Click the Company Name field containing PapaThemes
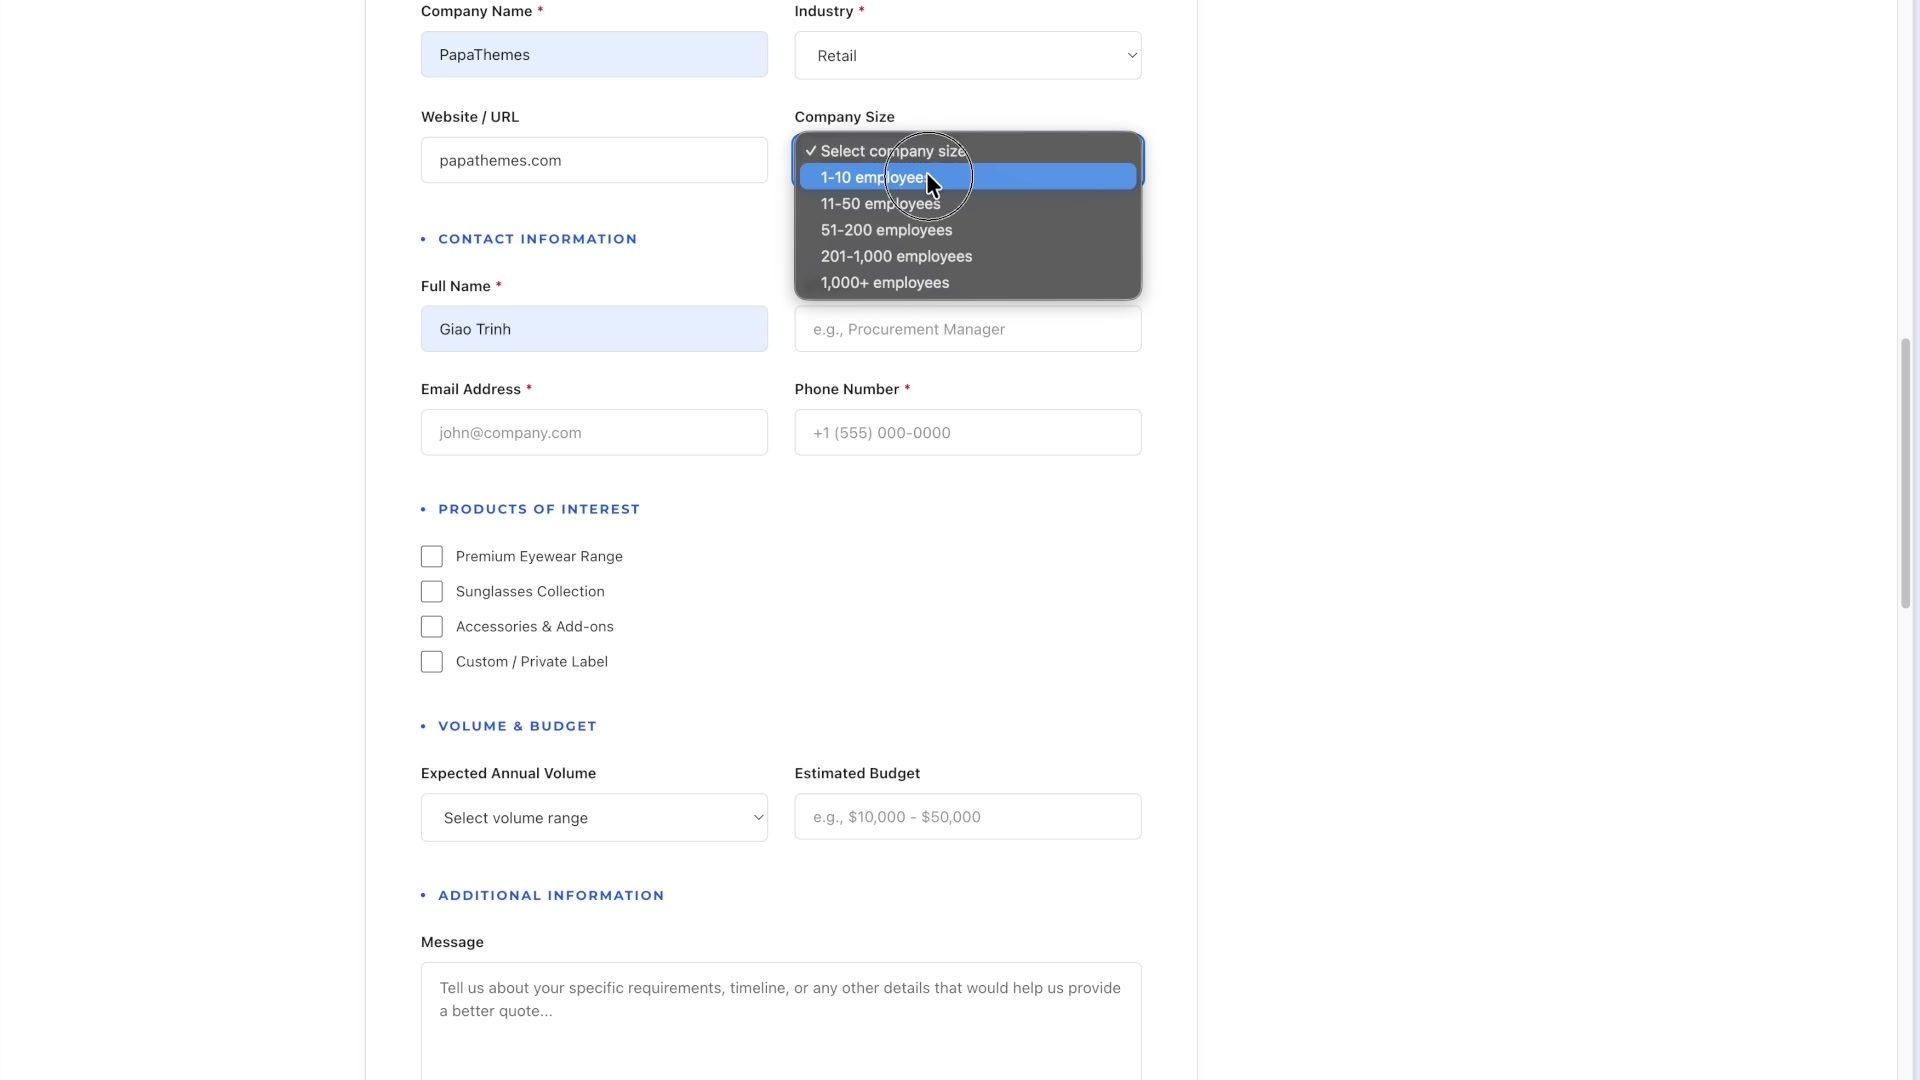Image resolution: width=1920 pixels, height=1080 pixels. pos(594,54)
